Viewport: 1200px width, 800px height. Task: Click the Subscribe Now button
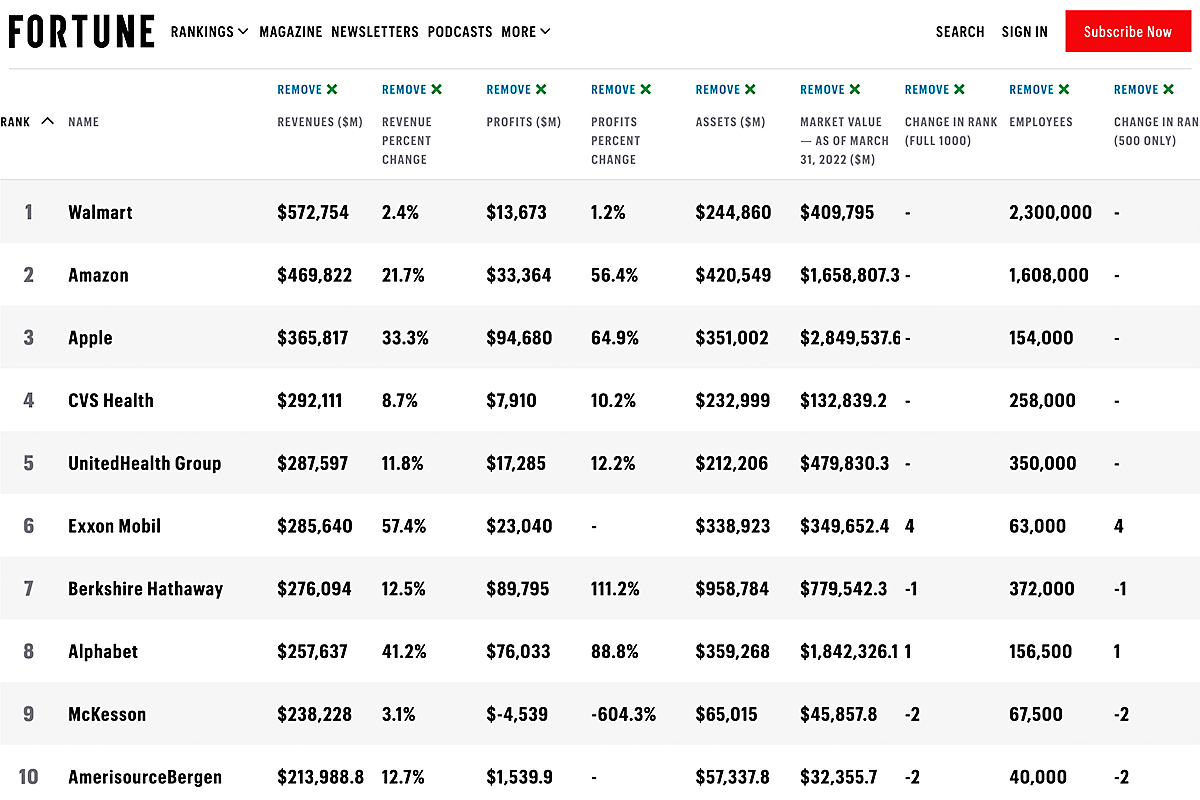[1127, 32]
